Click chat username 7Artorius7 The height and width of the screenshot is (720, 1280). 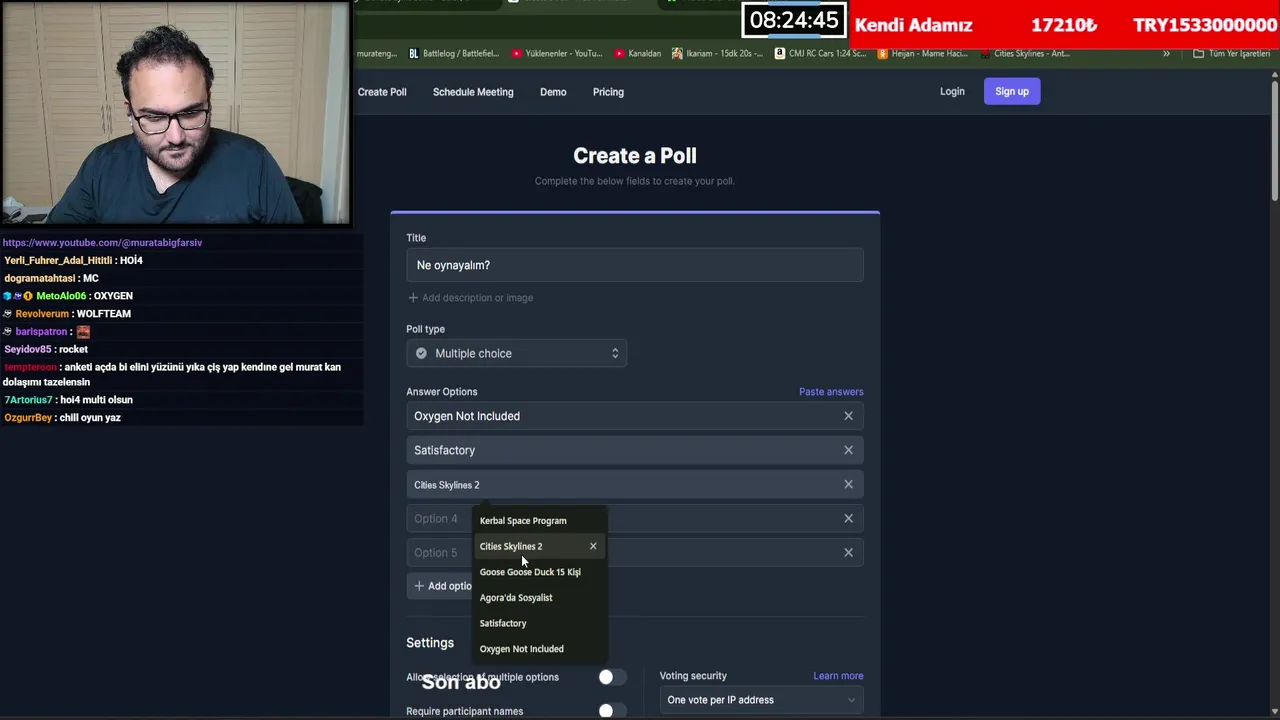(x=28, y=400)
